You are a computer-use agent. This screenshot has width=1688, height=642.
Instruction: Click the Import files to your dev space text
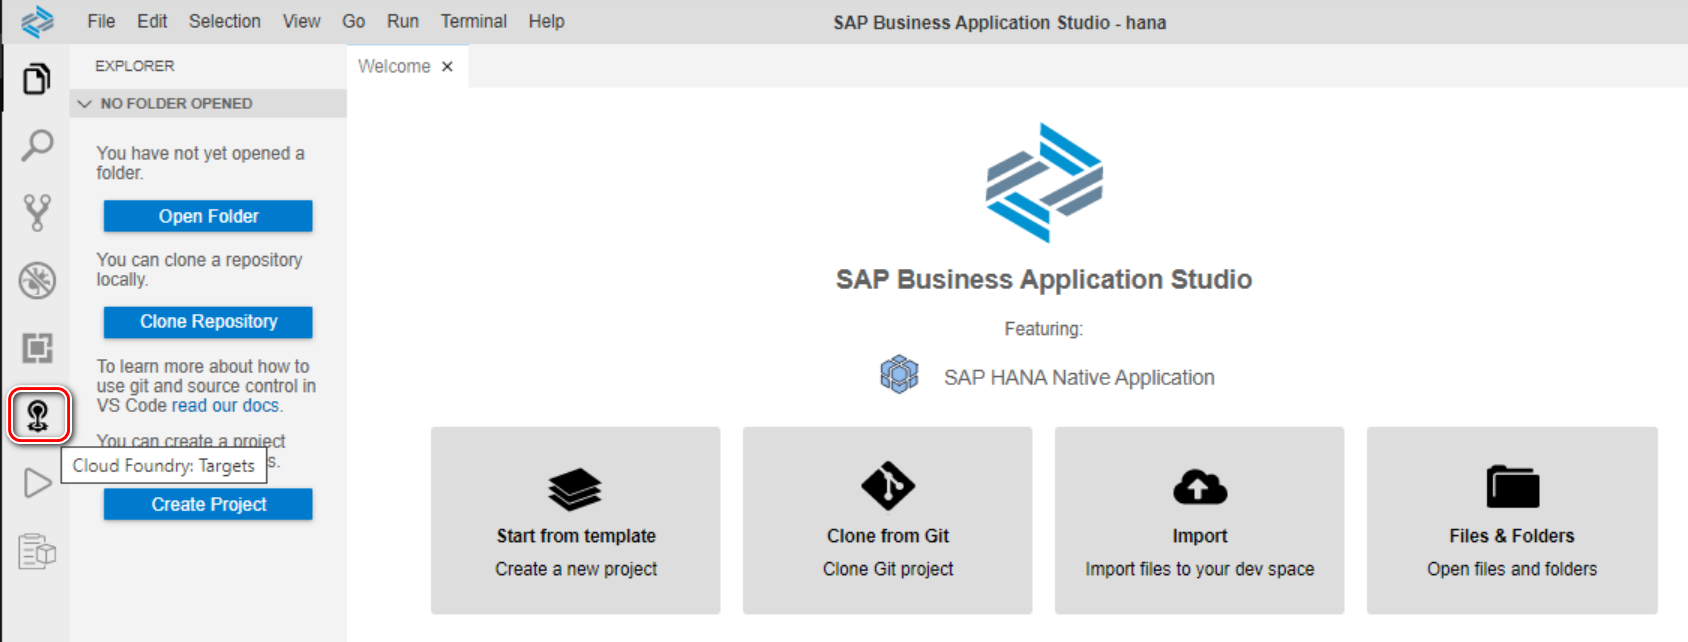pyautogui.click(x=1200, y=569)
